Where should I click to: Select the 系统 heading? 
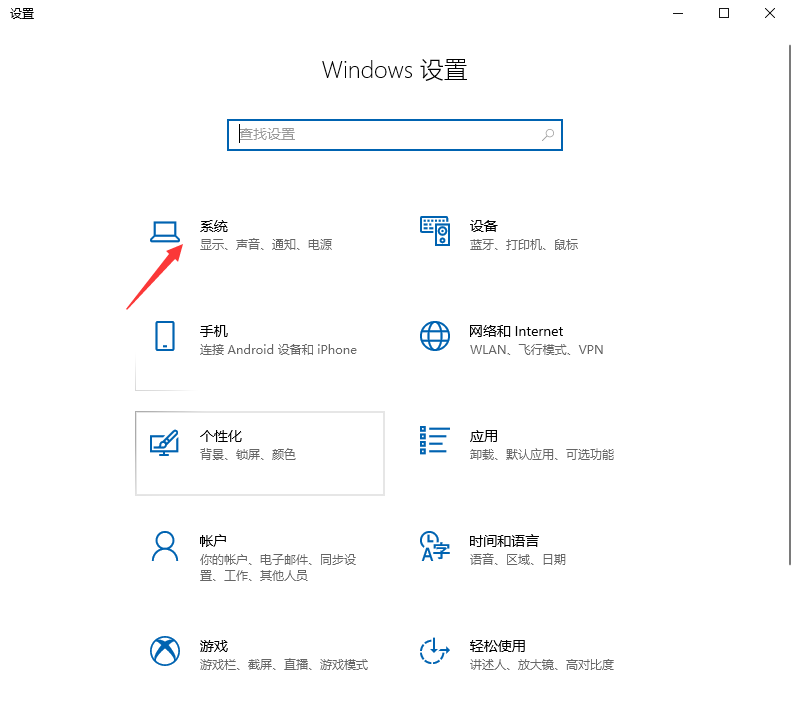tap(213, 226)
